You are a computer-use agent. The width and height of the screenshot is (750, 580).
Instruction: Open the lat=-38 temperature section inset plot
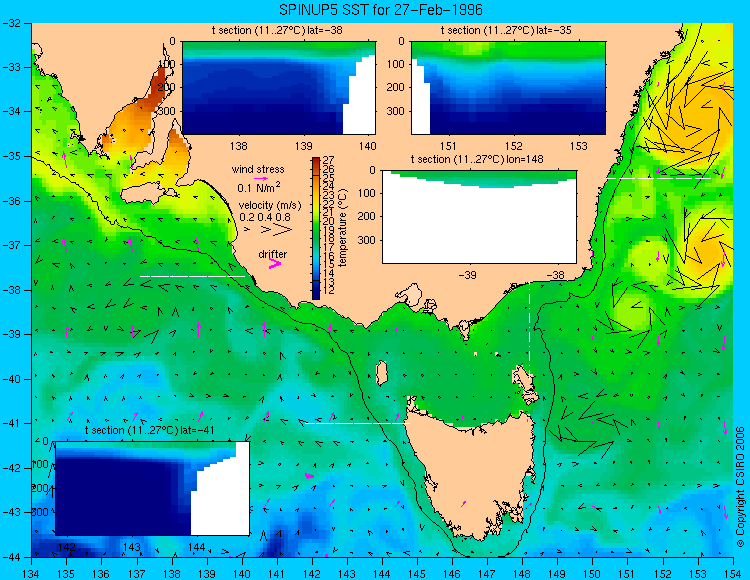(x=279, y=88)
